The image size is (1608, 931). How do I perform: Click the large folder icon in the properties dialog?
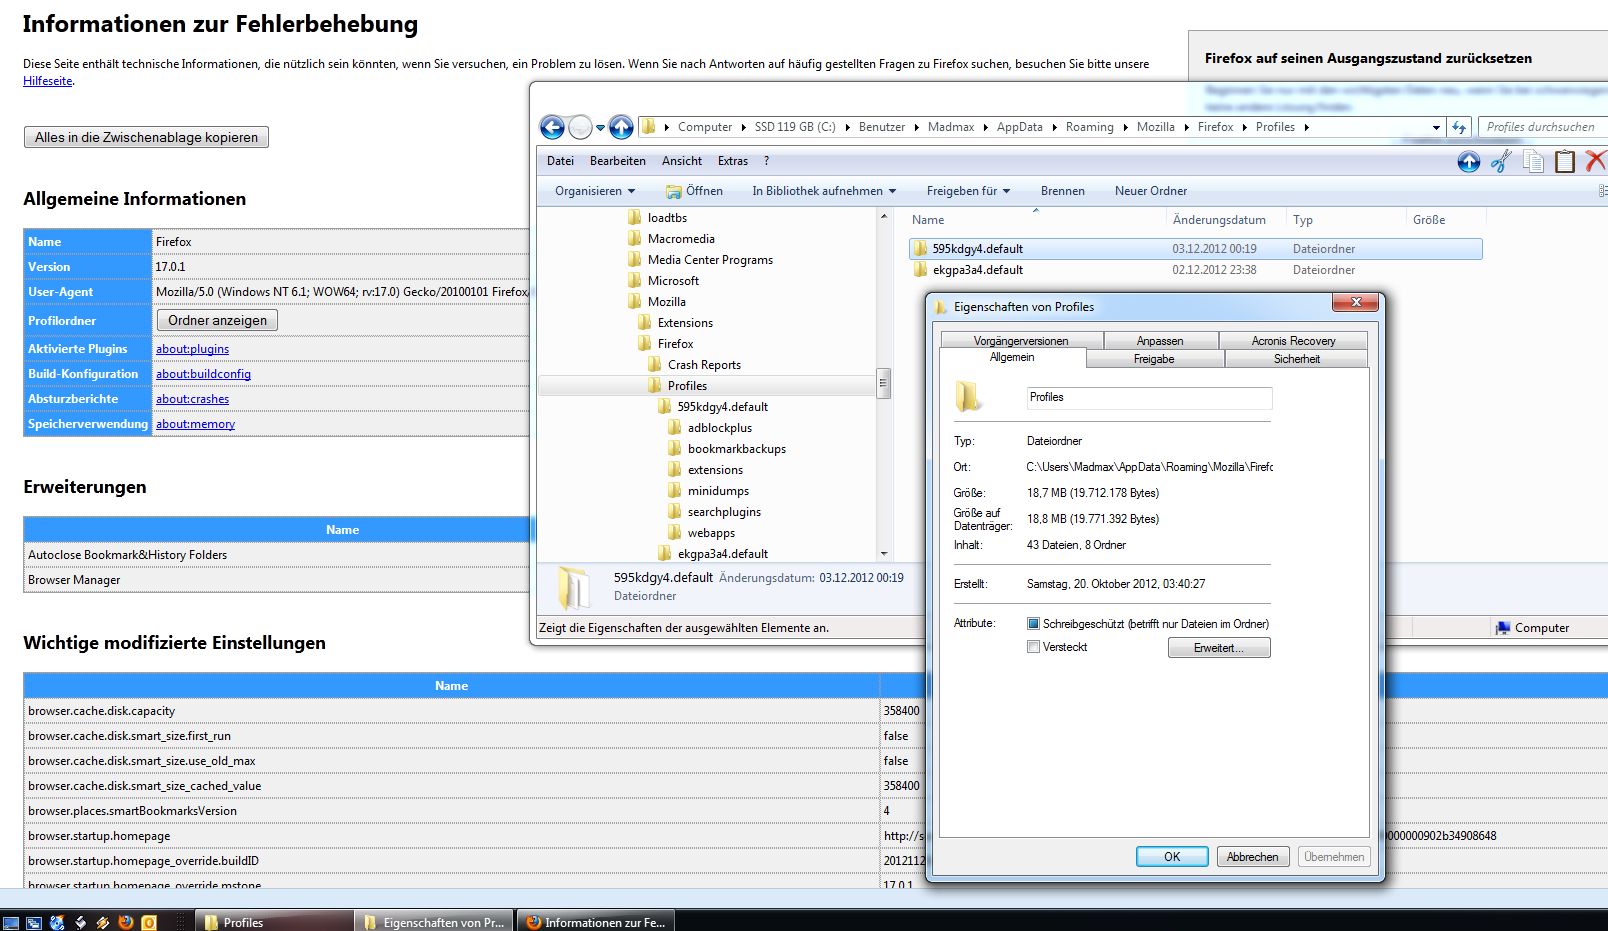[968, 397]
